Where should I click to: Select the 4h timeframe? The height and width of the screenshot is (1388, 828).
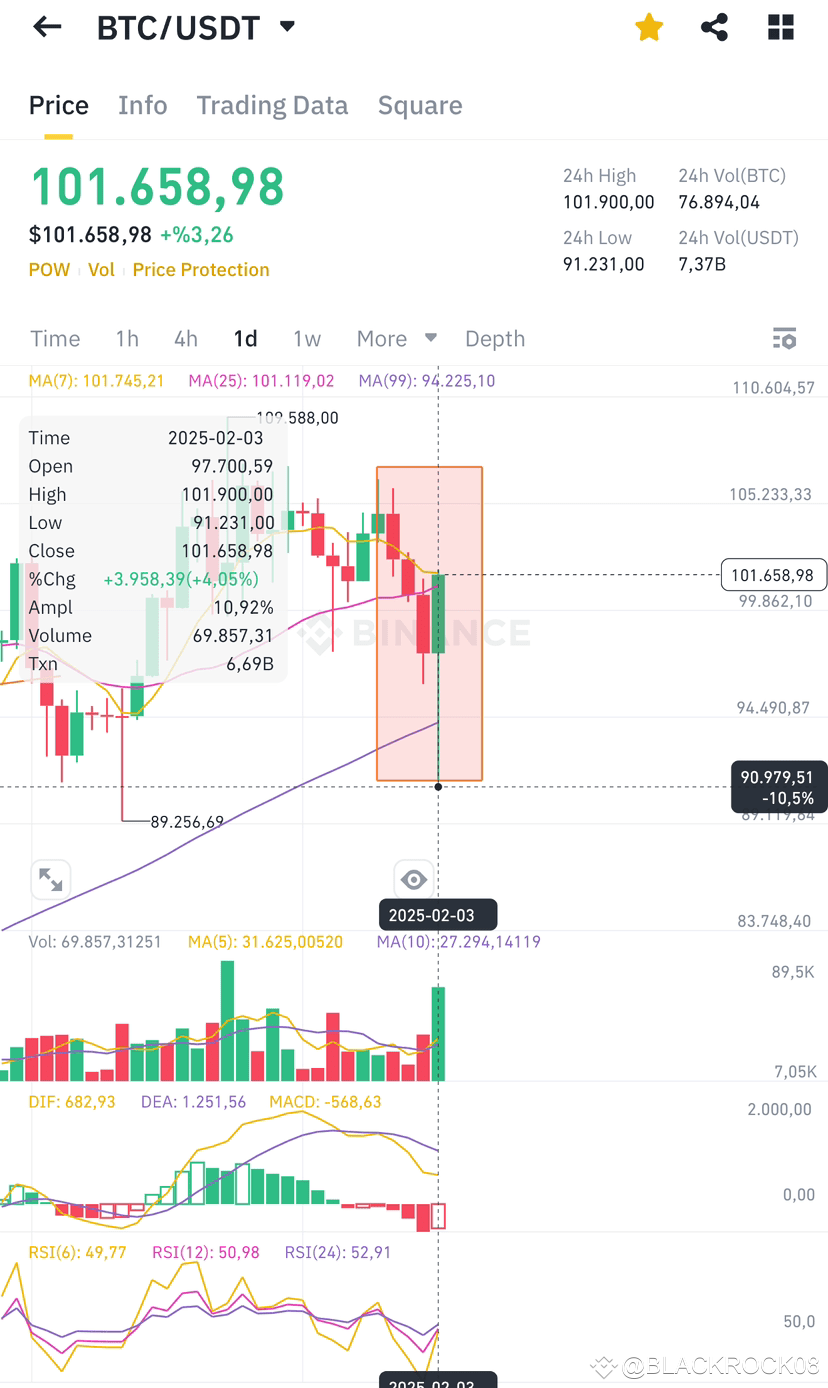(x=185, y=339)
